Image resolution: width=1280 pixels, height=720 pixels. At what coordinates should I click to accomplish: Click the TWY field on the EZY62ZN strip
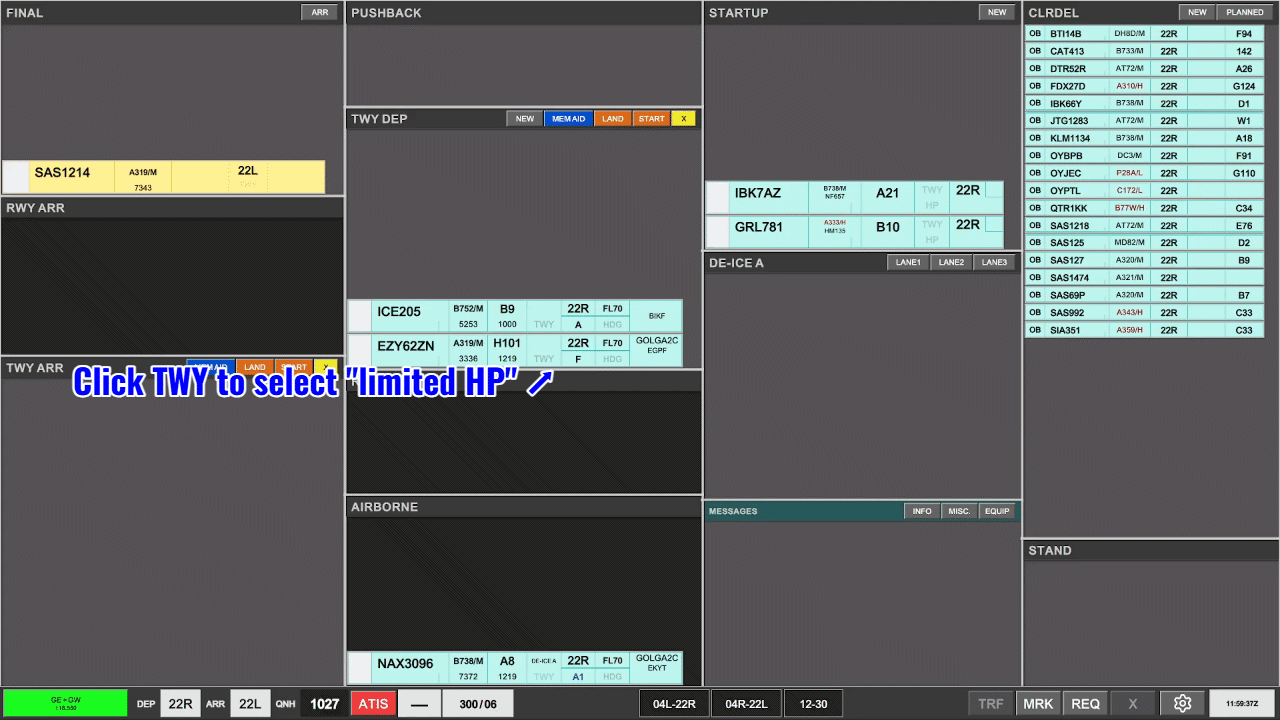point(544,359)
